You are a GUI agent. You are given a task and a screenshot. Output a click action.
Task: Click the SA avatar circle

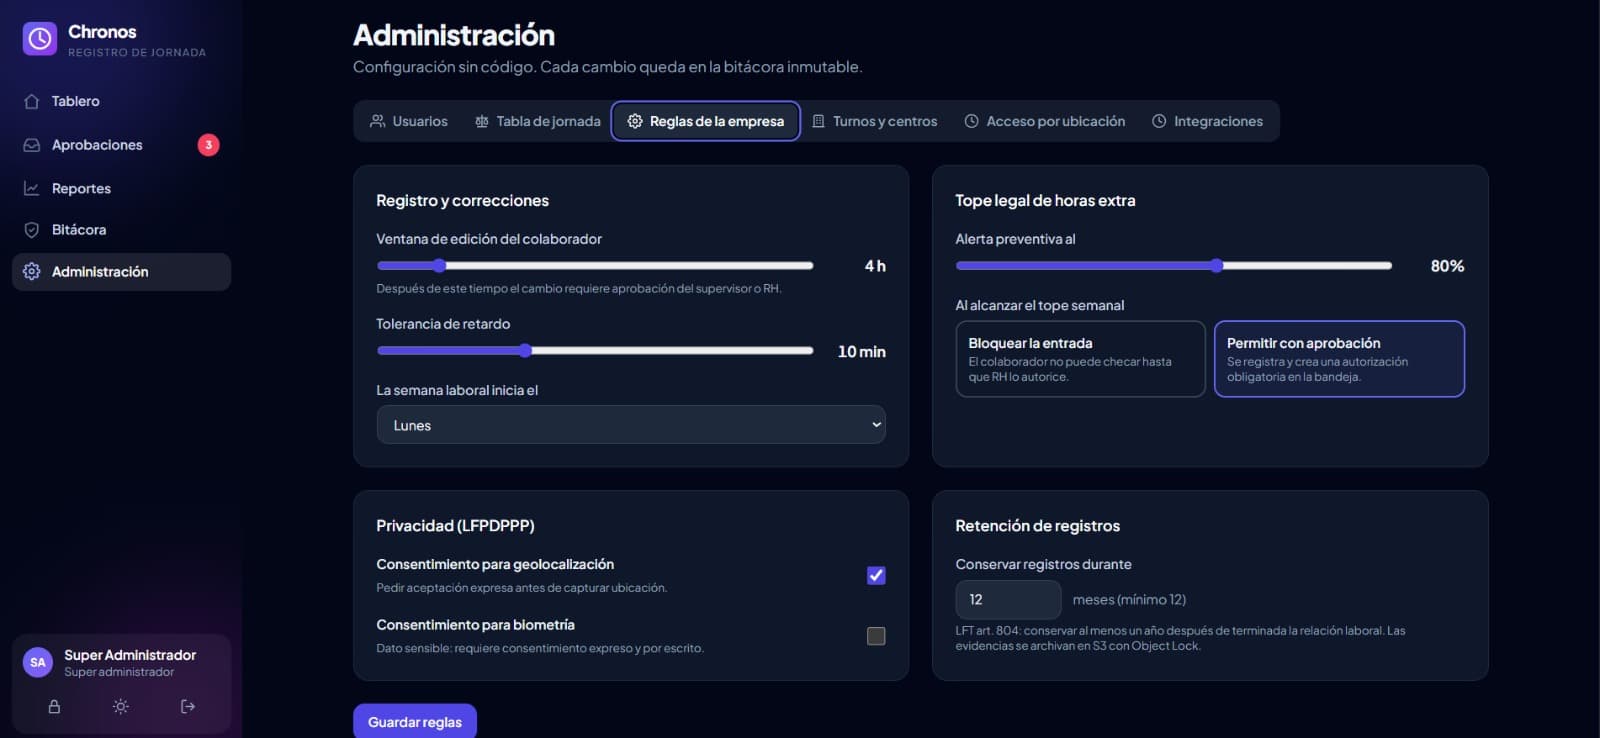pos(38,662)
